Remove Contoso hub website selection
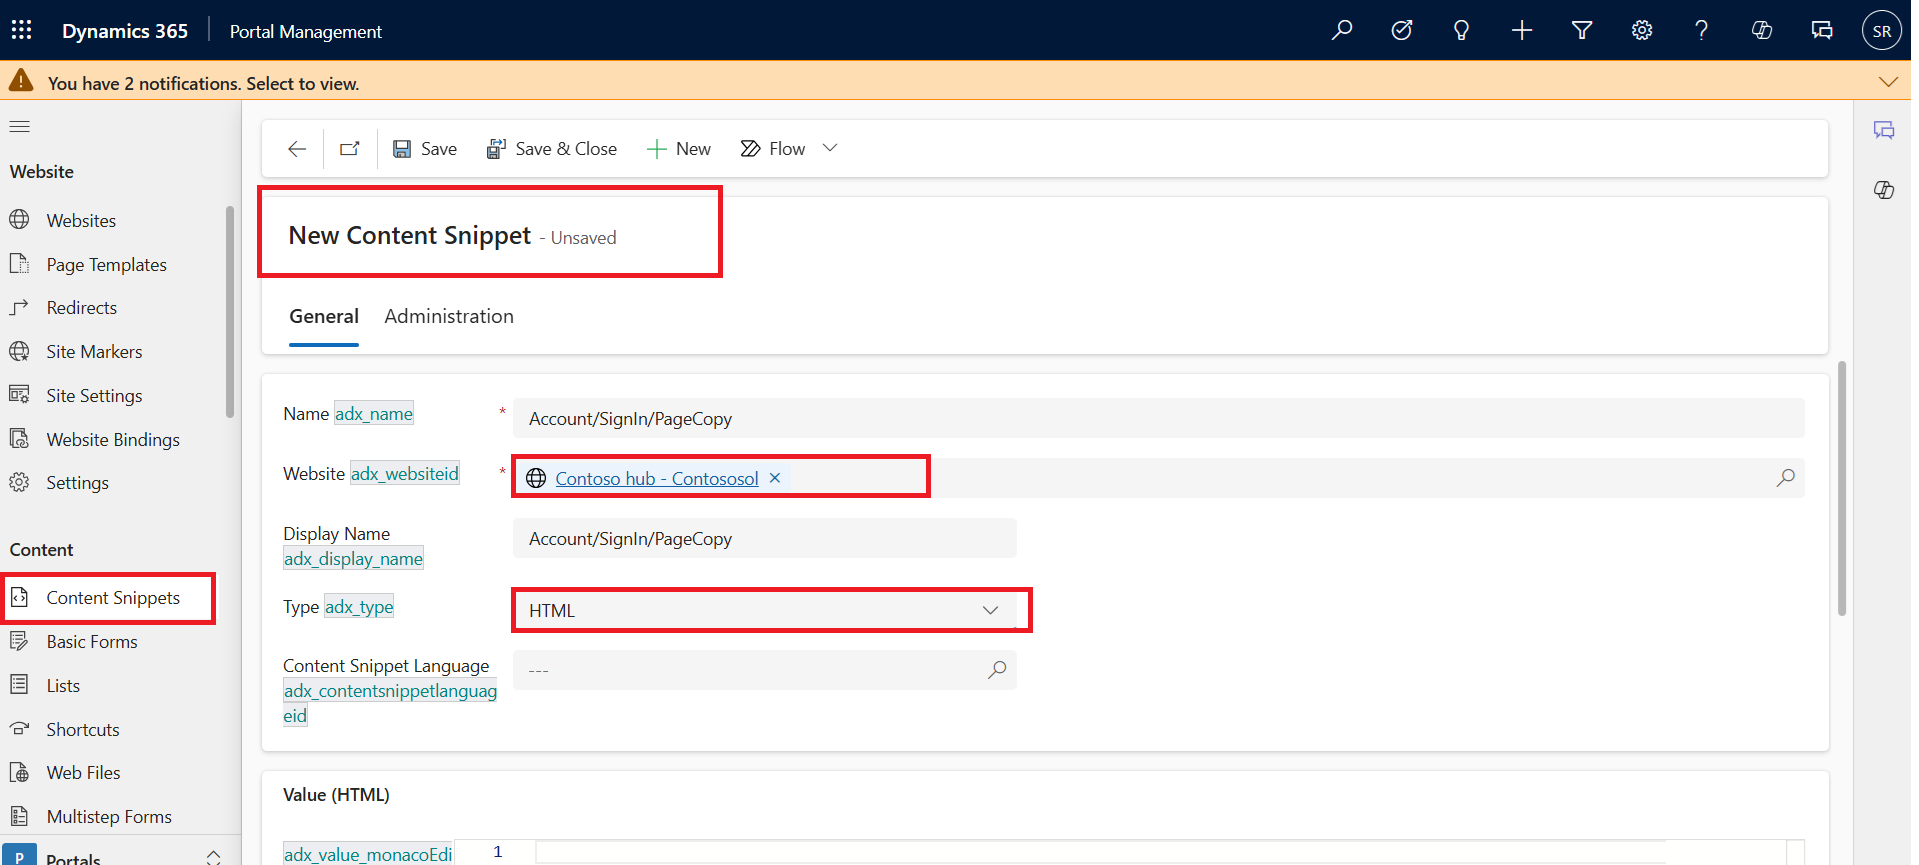 pyautogui.click(x=775, y=478)
